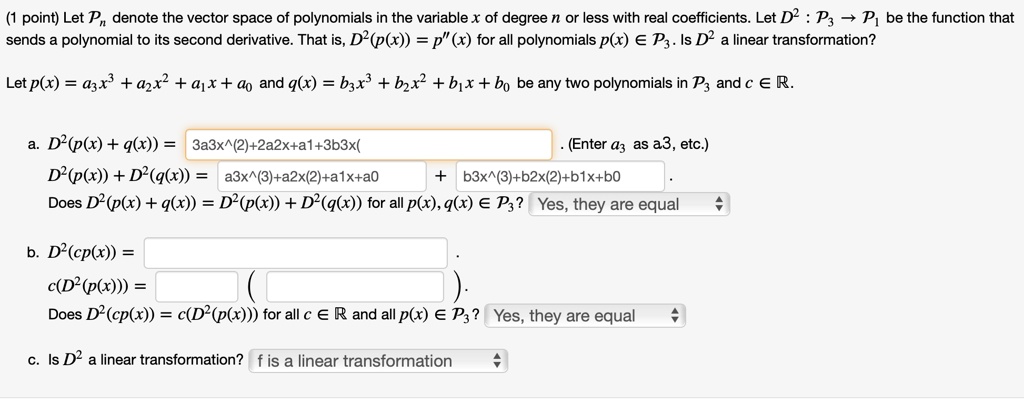Click the empty field inside the parentheses
Viewport: 1024px width, 403px height.
(x=356, y=287)
